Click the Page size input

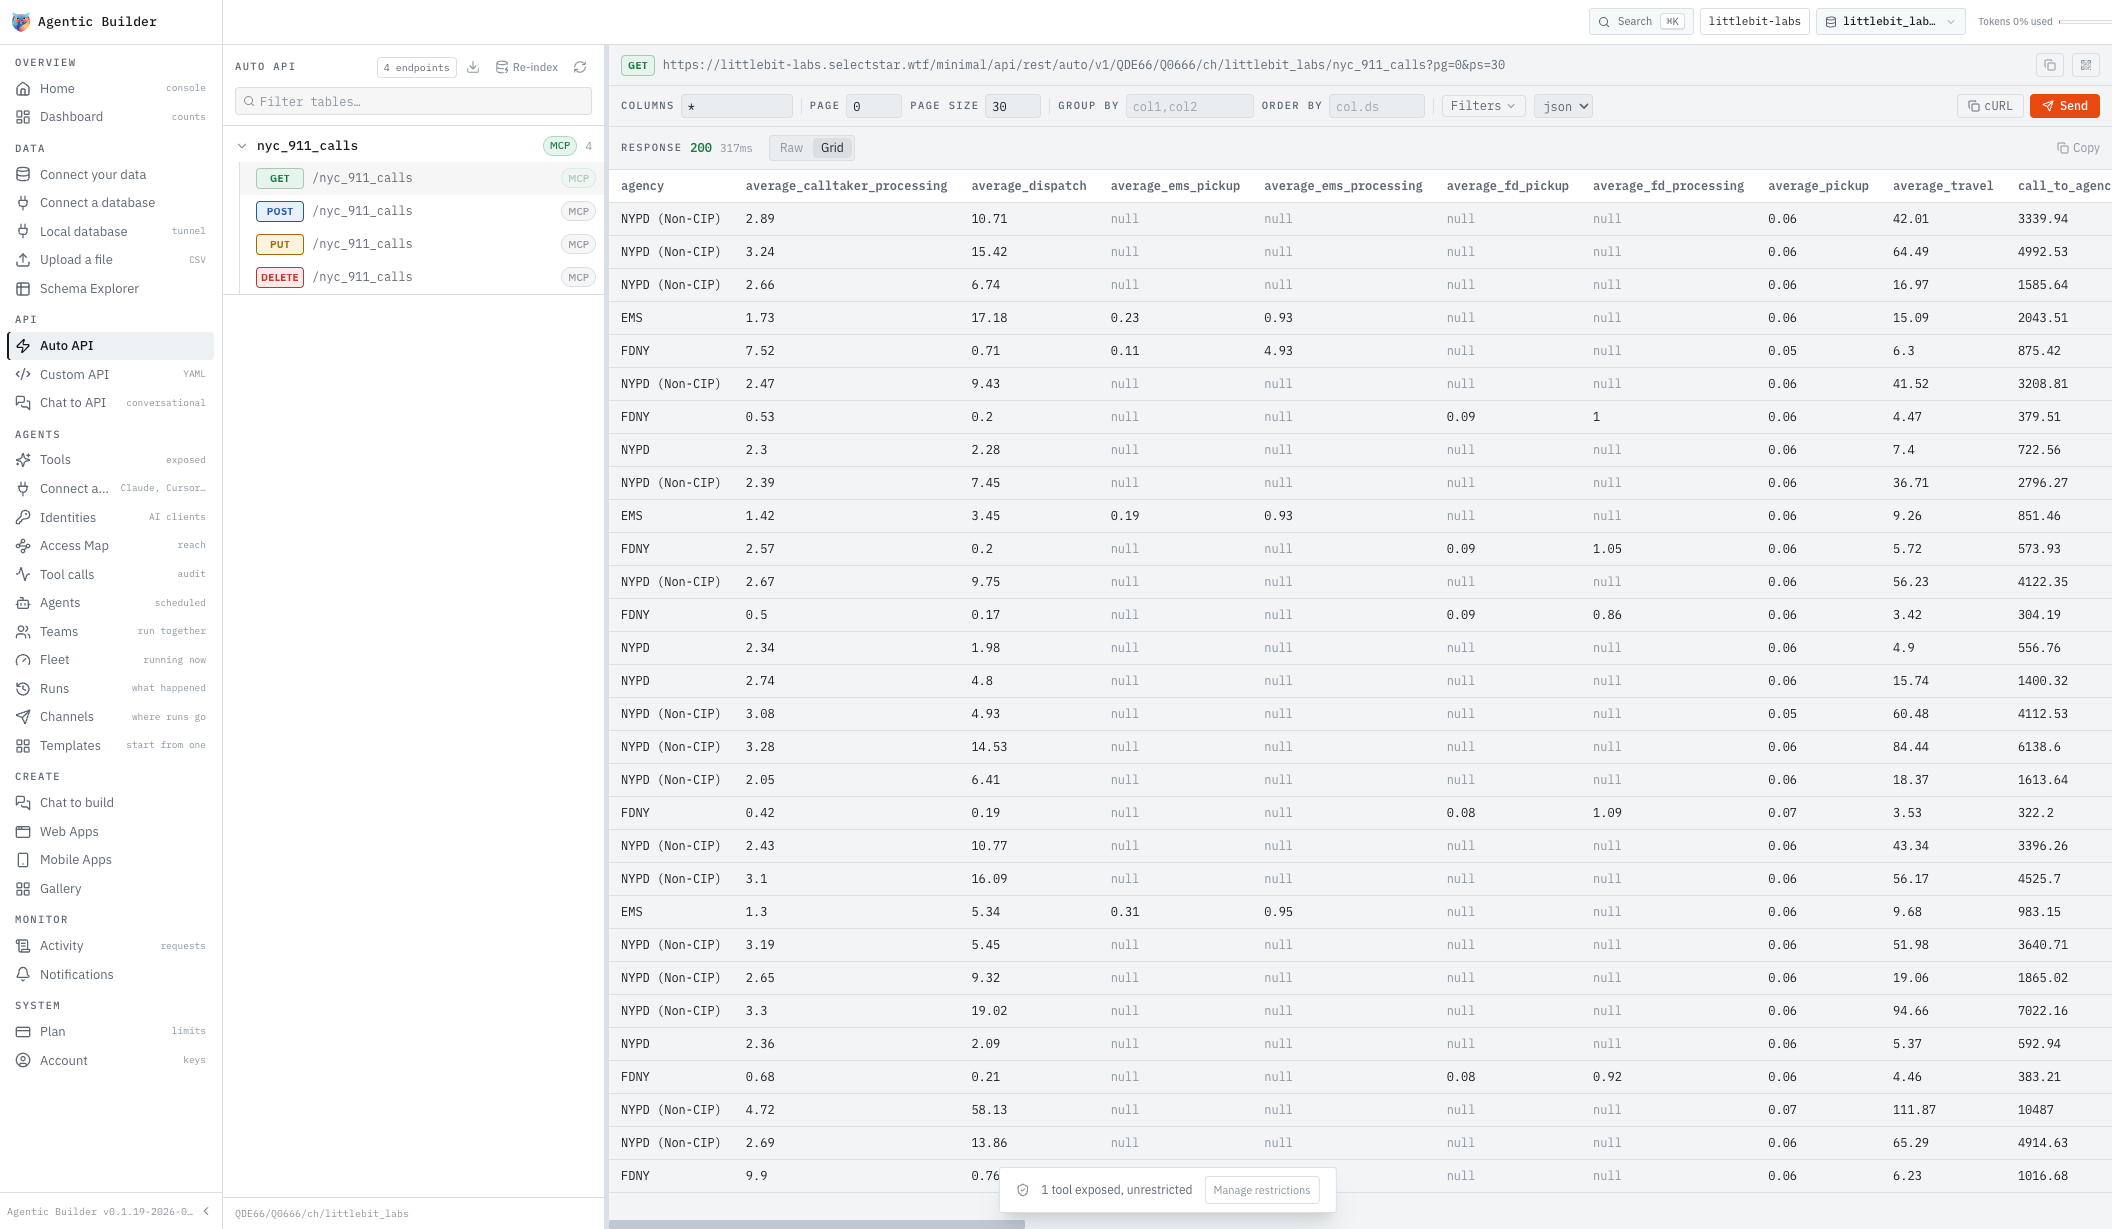[1013, 106]
